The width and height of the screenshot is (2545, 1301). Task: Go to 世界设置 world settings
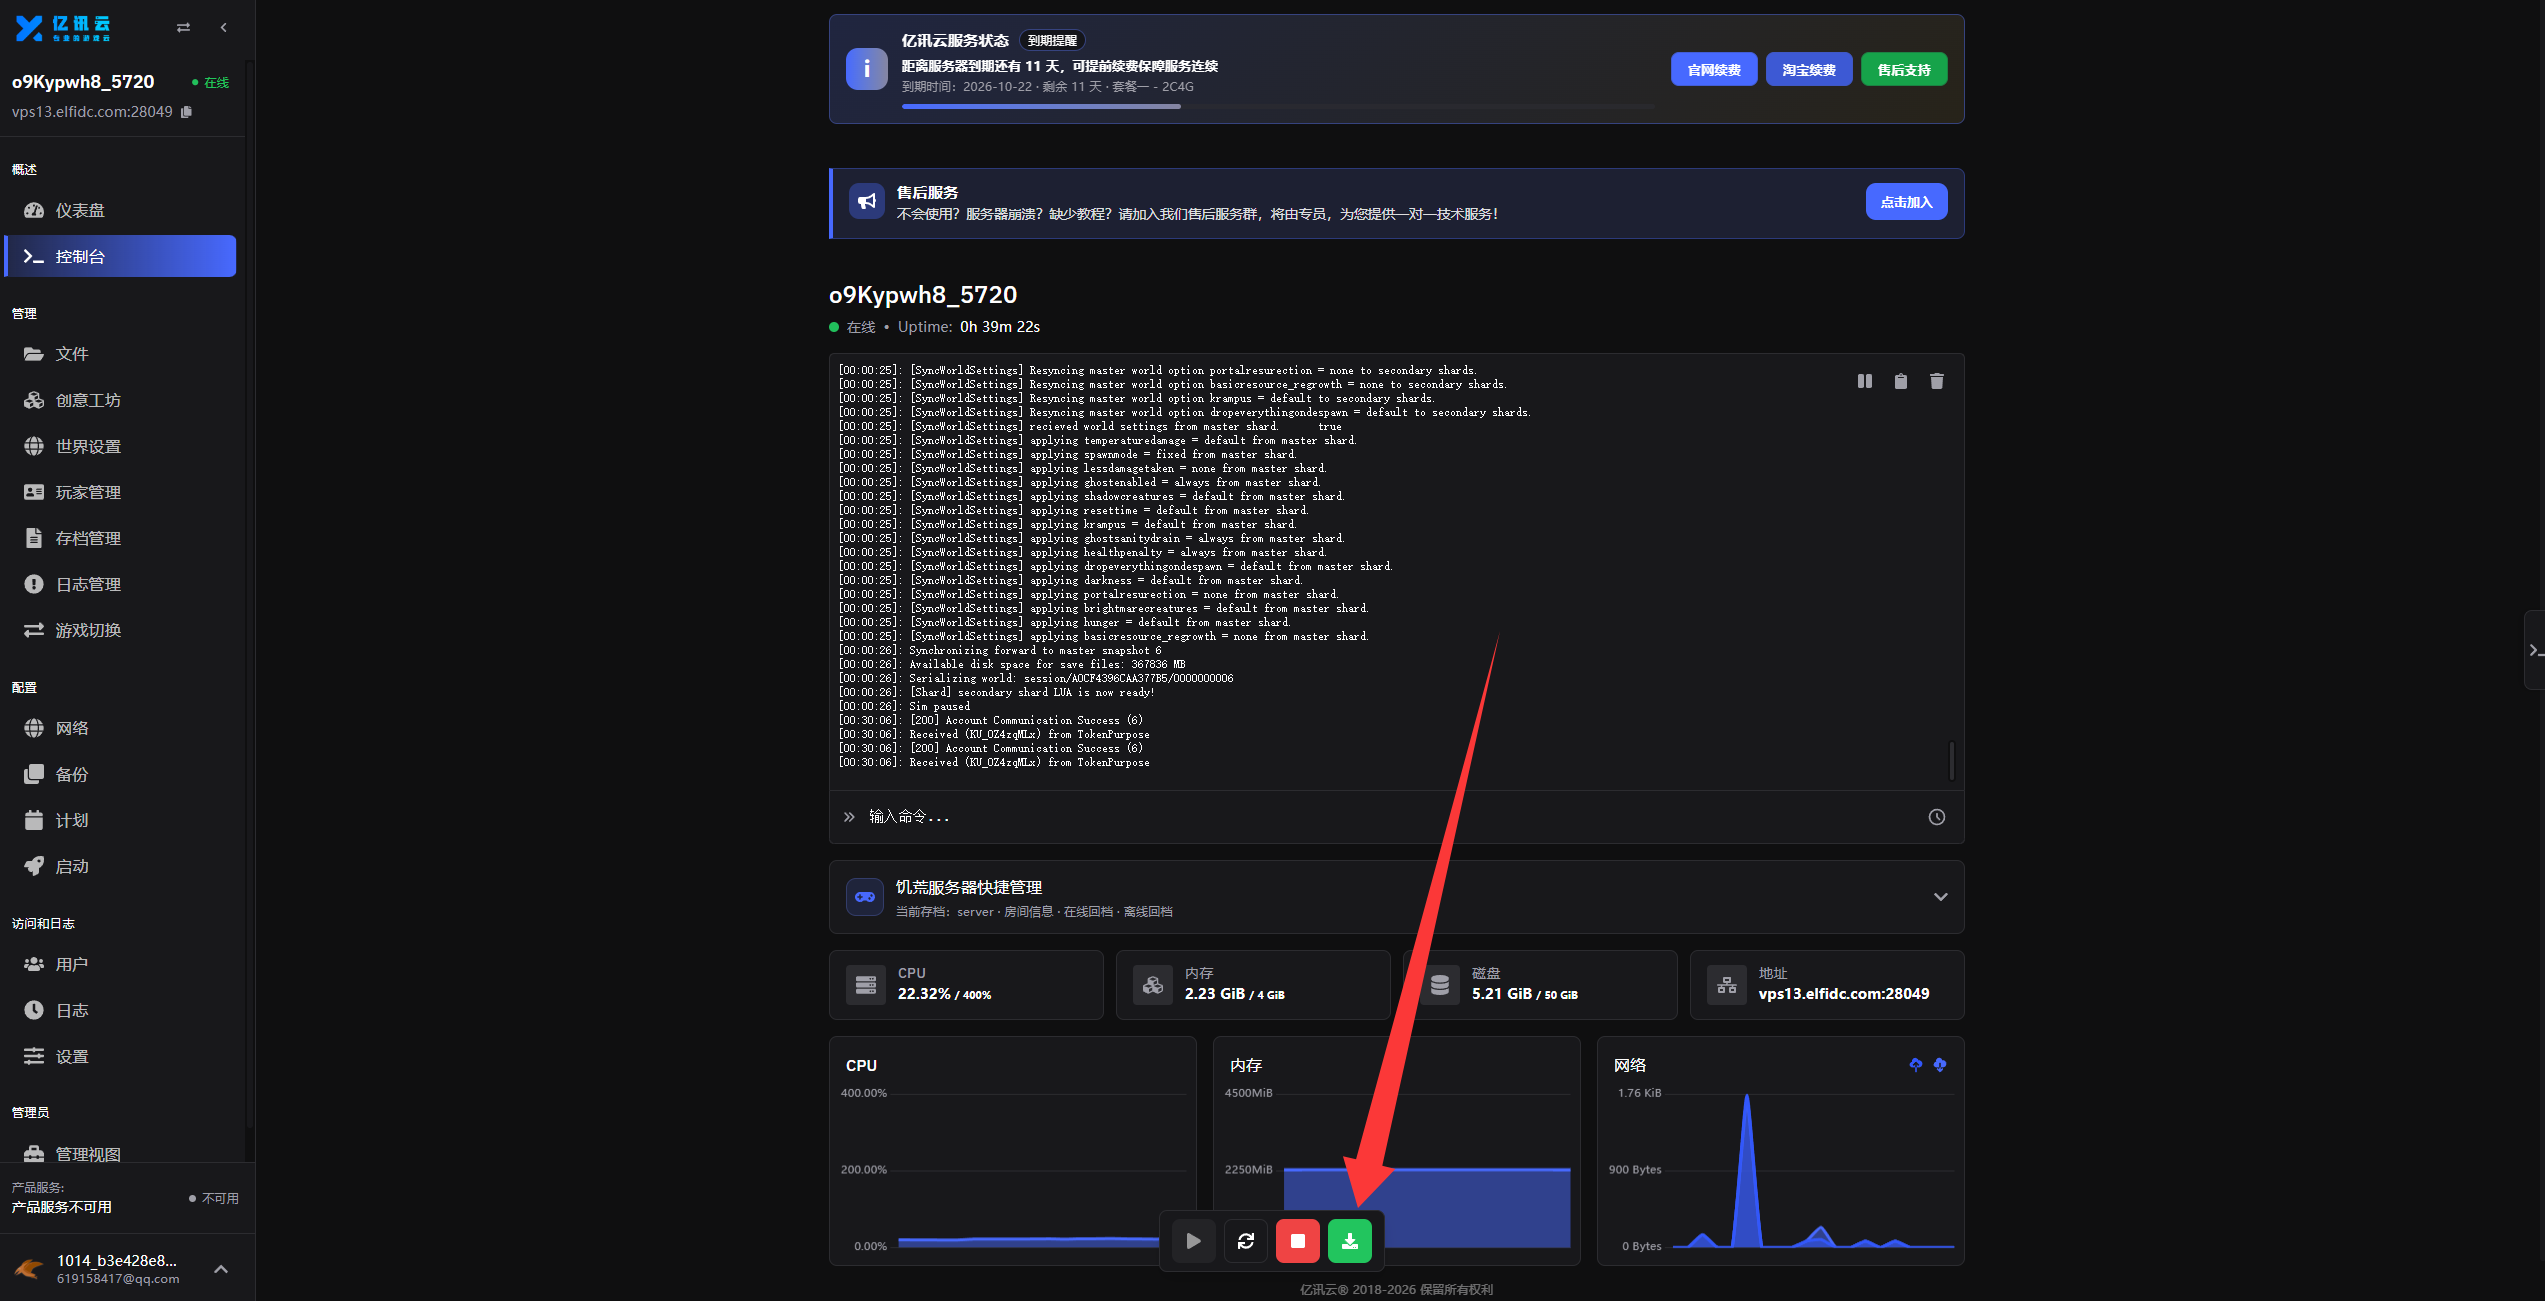pos(120,446)
